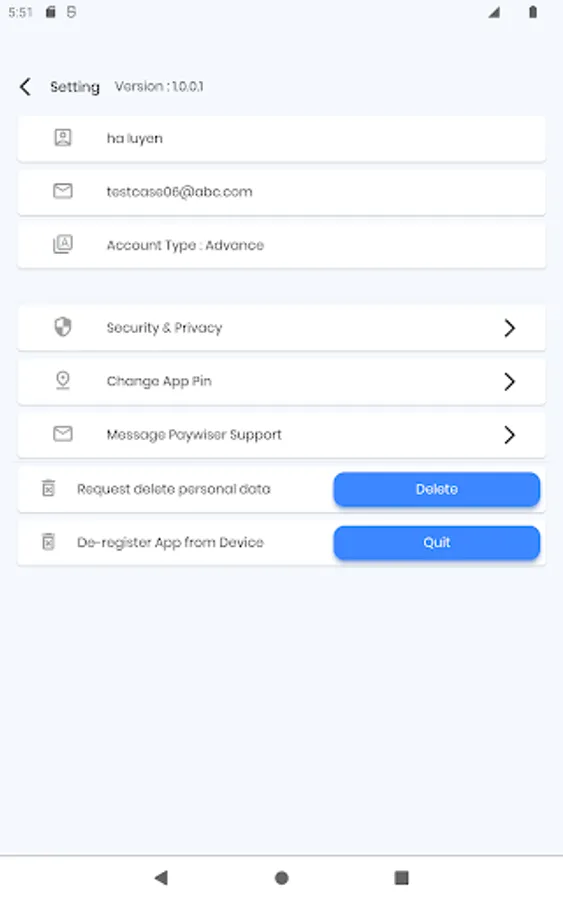Click the envelope icon beside the email address
The height and width of the screenshot is (900, 563).
pyautogui.click(x=63, y=191)
